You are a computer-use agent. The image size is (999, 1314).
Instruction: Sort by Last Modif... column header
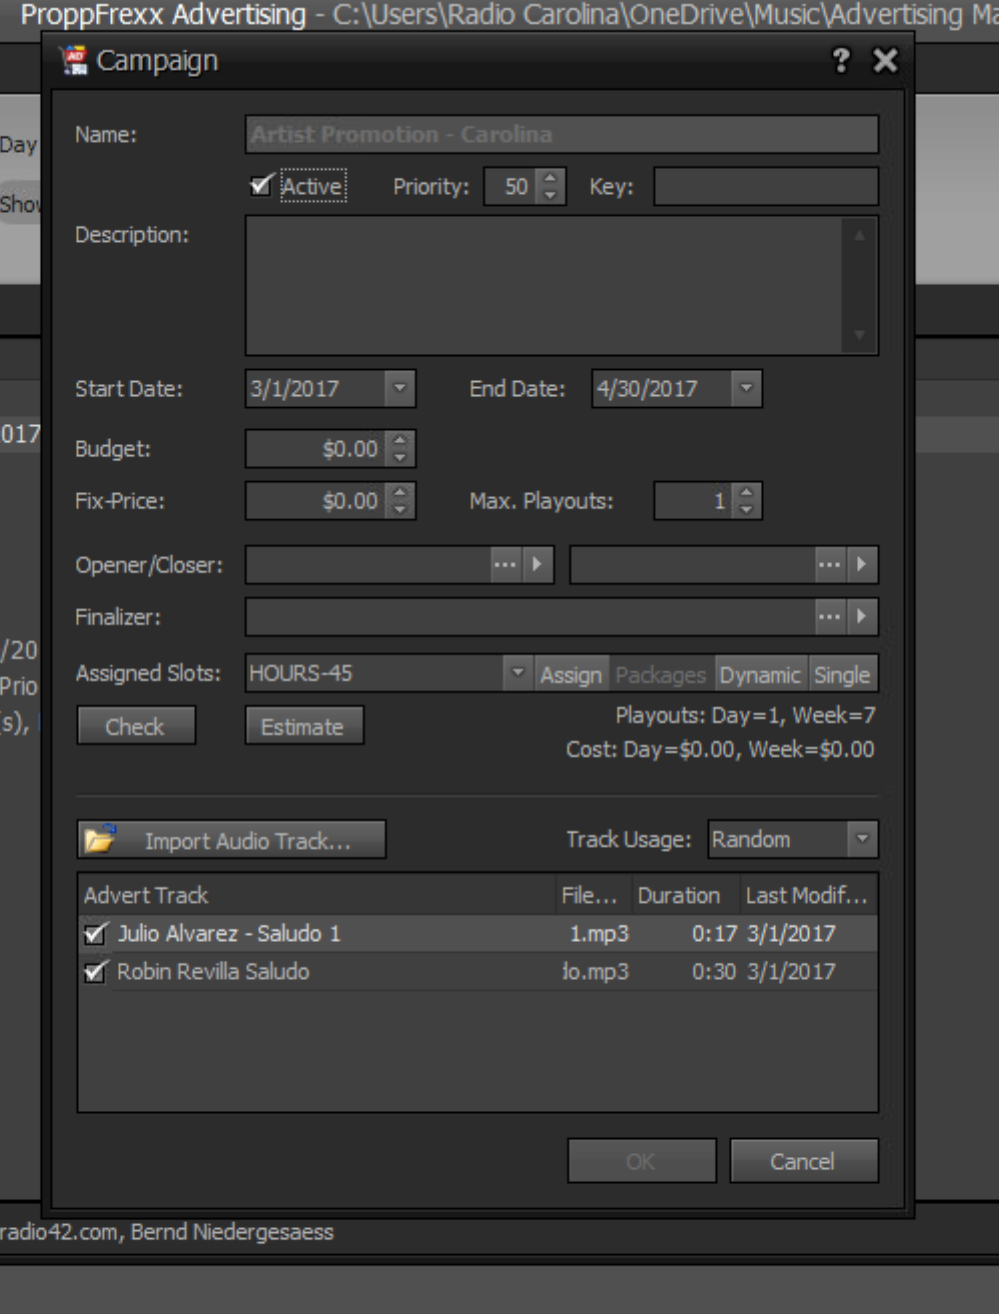click(x=808, y=895)
